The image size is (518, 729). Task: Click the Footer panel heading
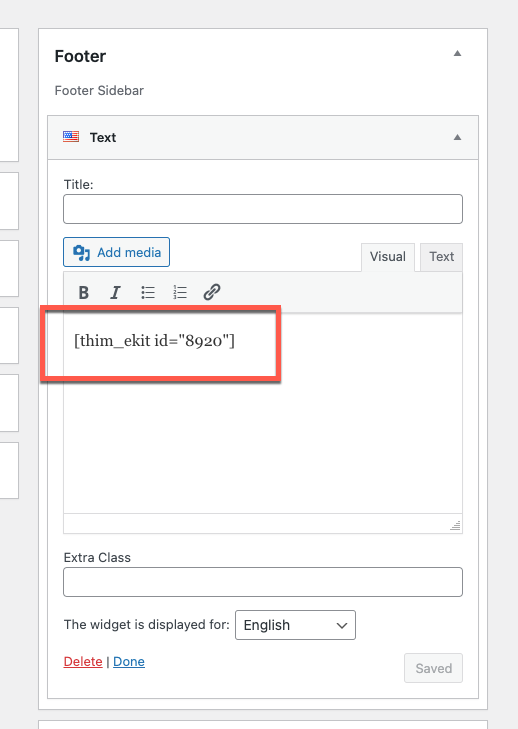[x=80, y=56]
